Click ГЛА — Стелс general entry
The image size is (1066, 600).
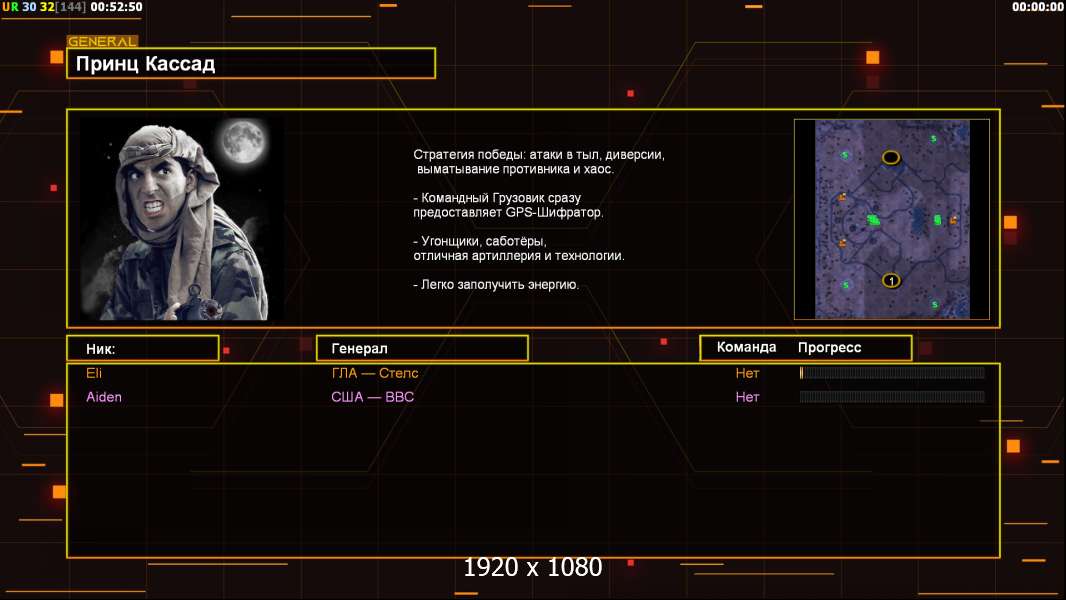point(375,373)
